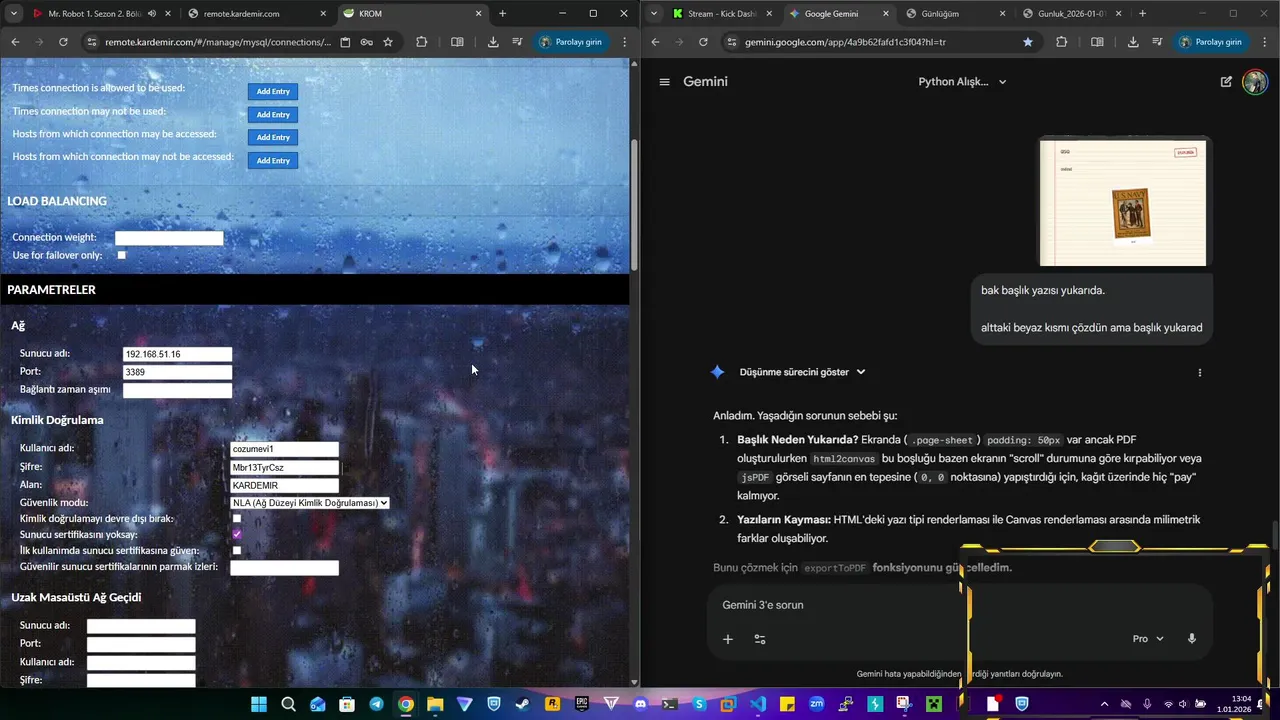Viewport: 1280px width, 720px height.
Task: Add Entry for 'Times connection is allowed to be used'
Action: 273,91
